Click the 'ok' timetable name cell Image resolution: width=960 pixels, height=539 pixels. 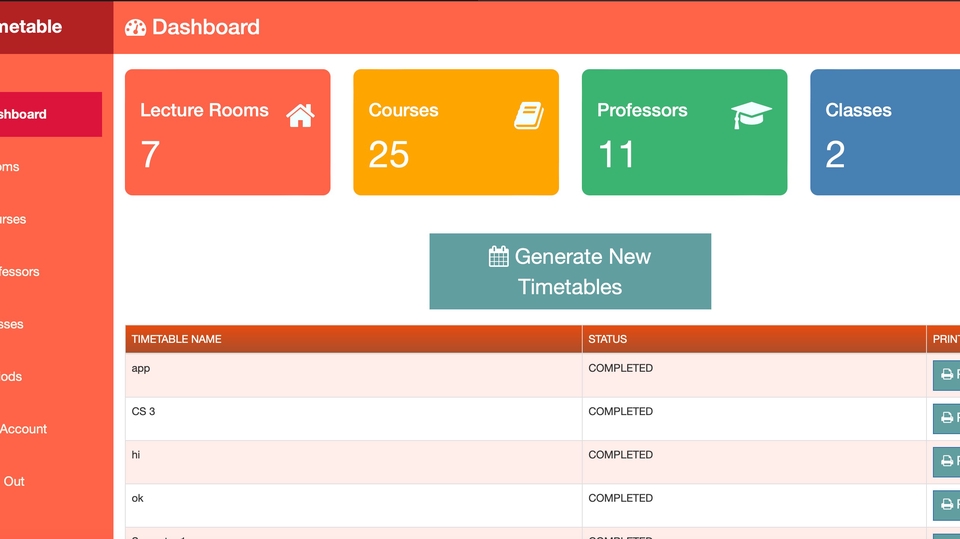354,506
